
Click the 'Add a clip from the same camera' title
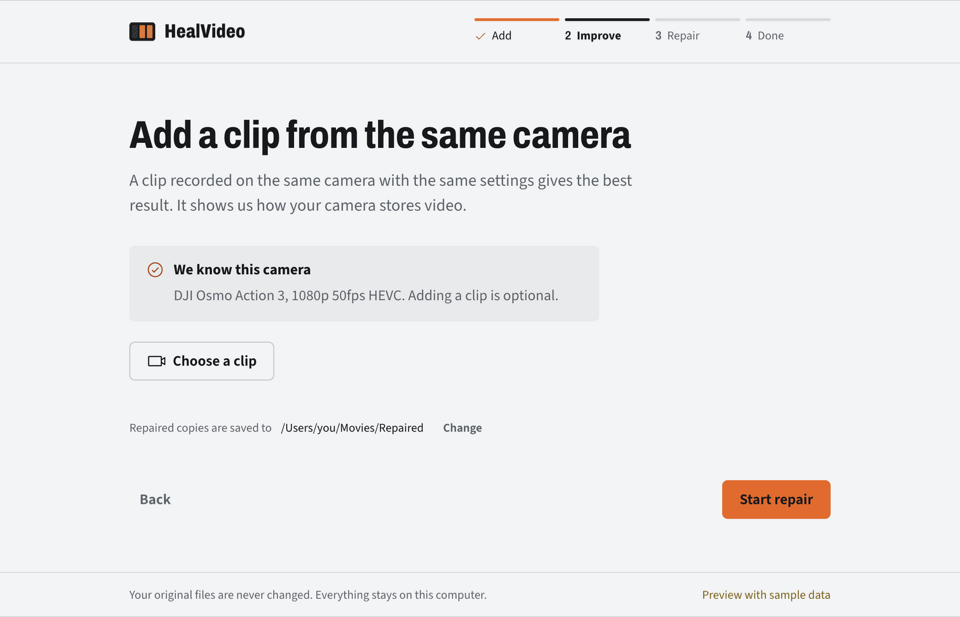pyautogui.click(x=380, y=135)
